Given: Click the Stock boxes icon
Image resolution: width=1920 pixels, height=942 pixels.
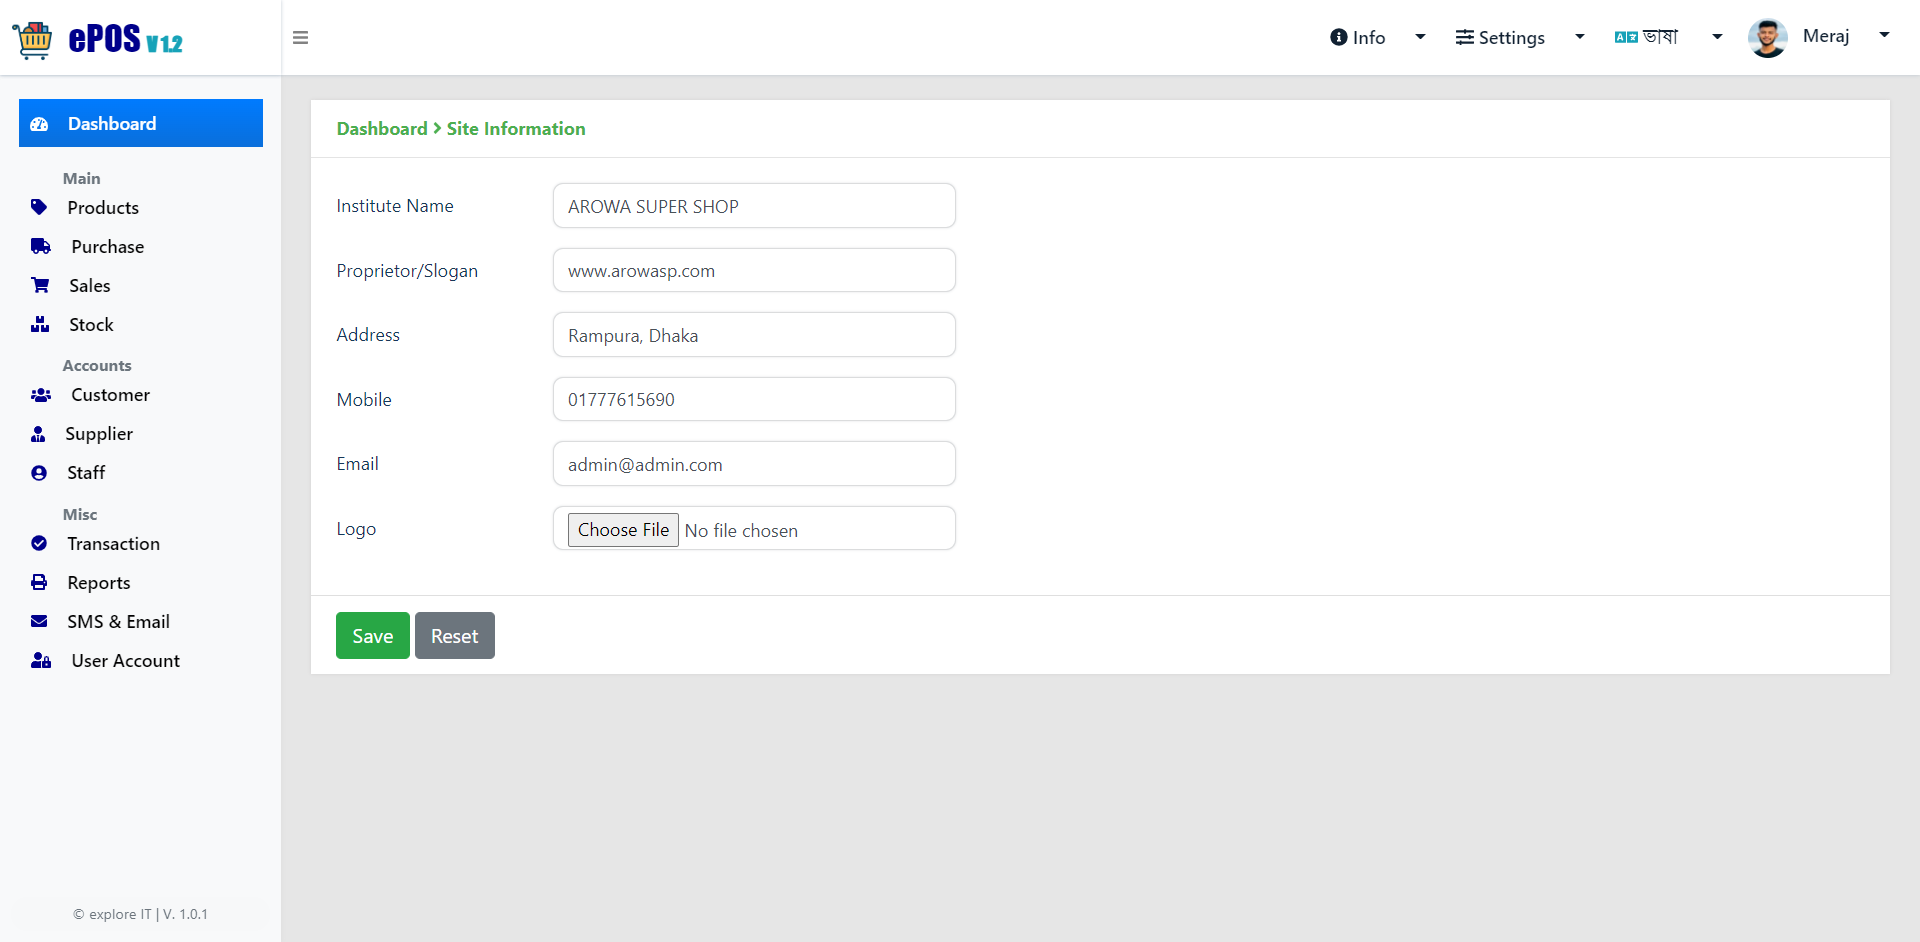Looking at the screenshot, I should (40, 324).
